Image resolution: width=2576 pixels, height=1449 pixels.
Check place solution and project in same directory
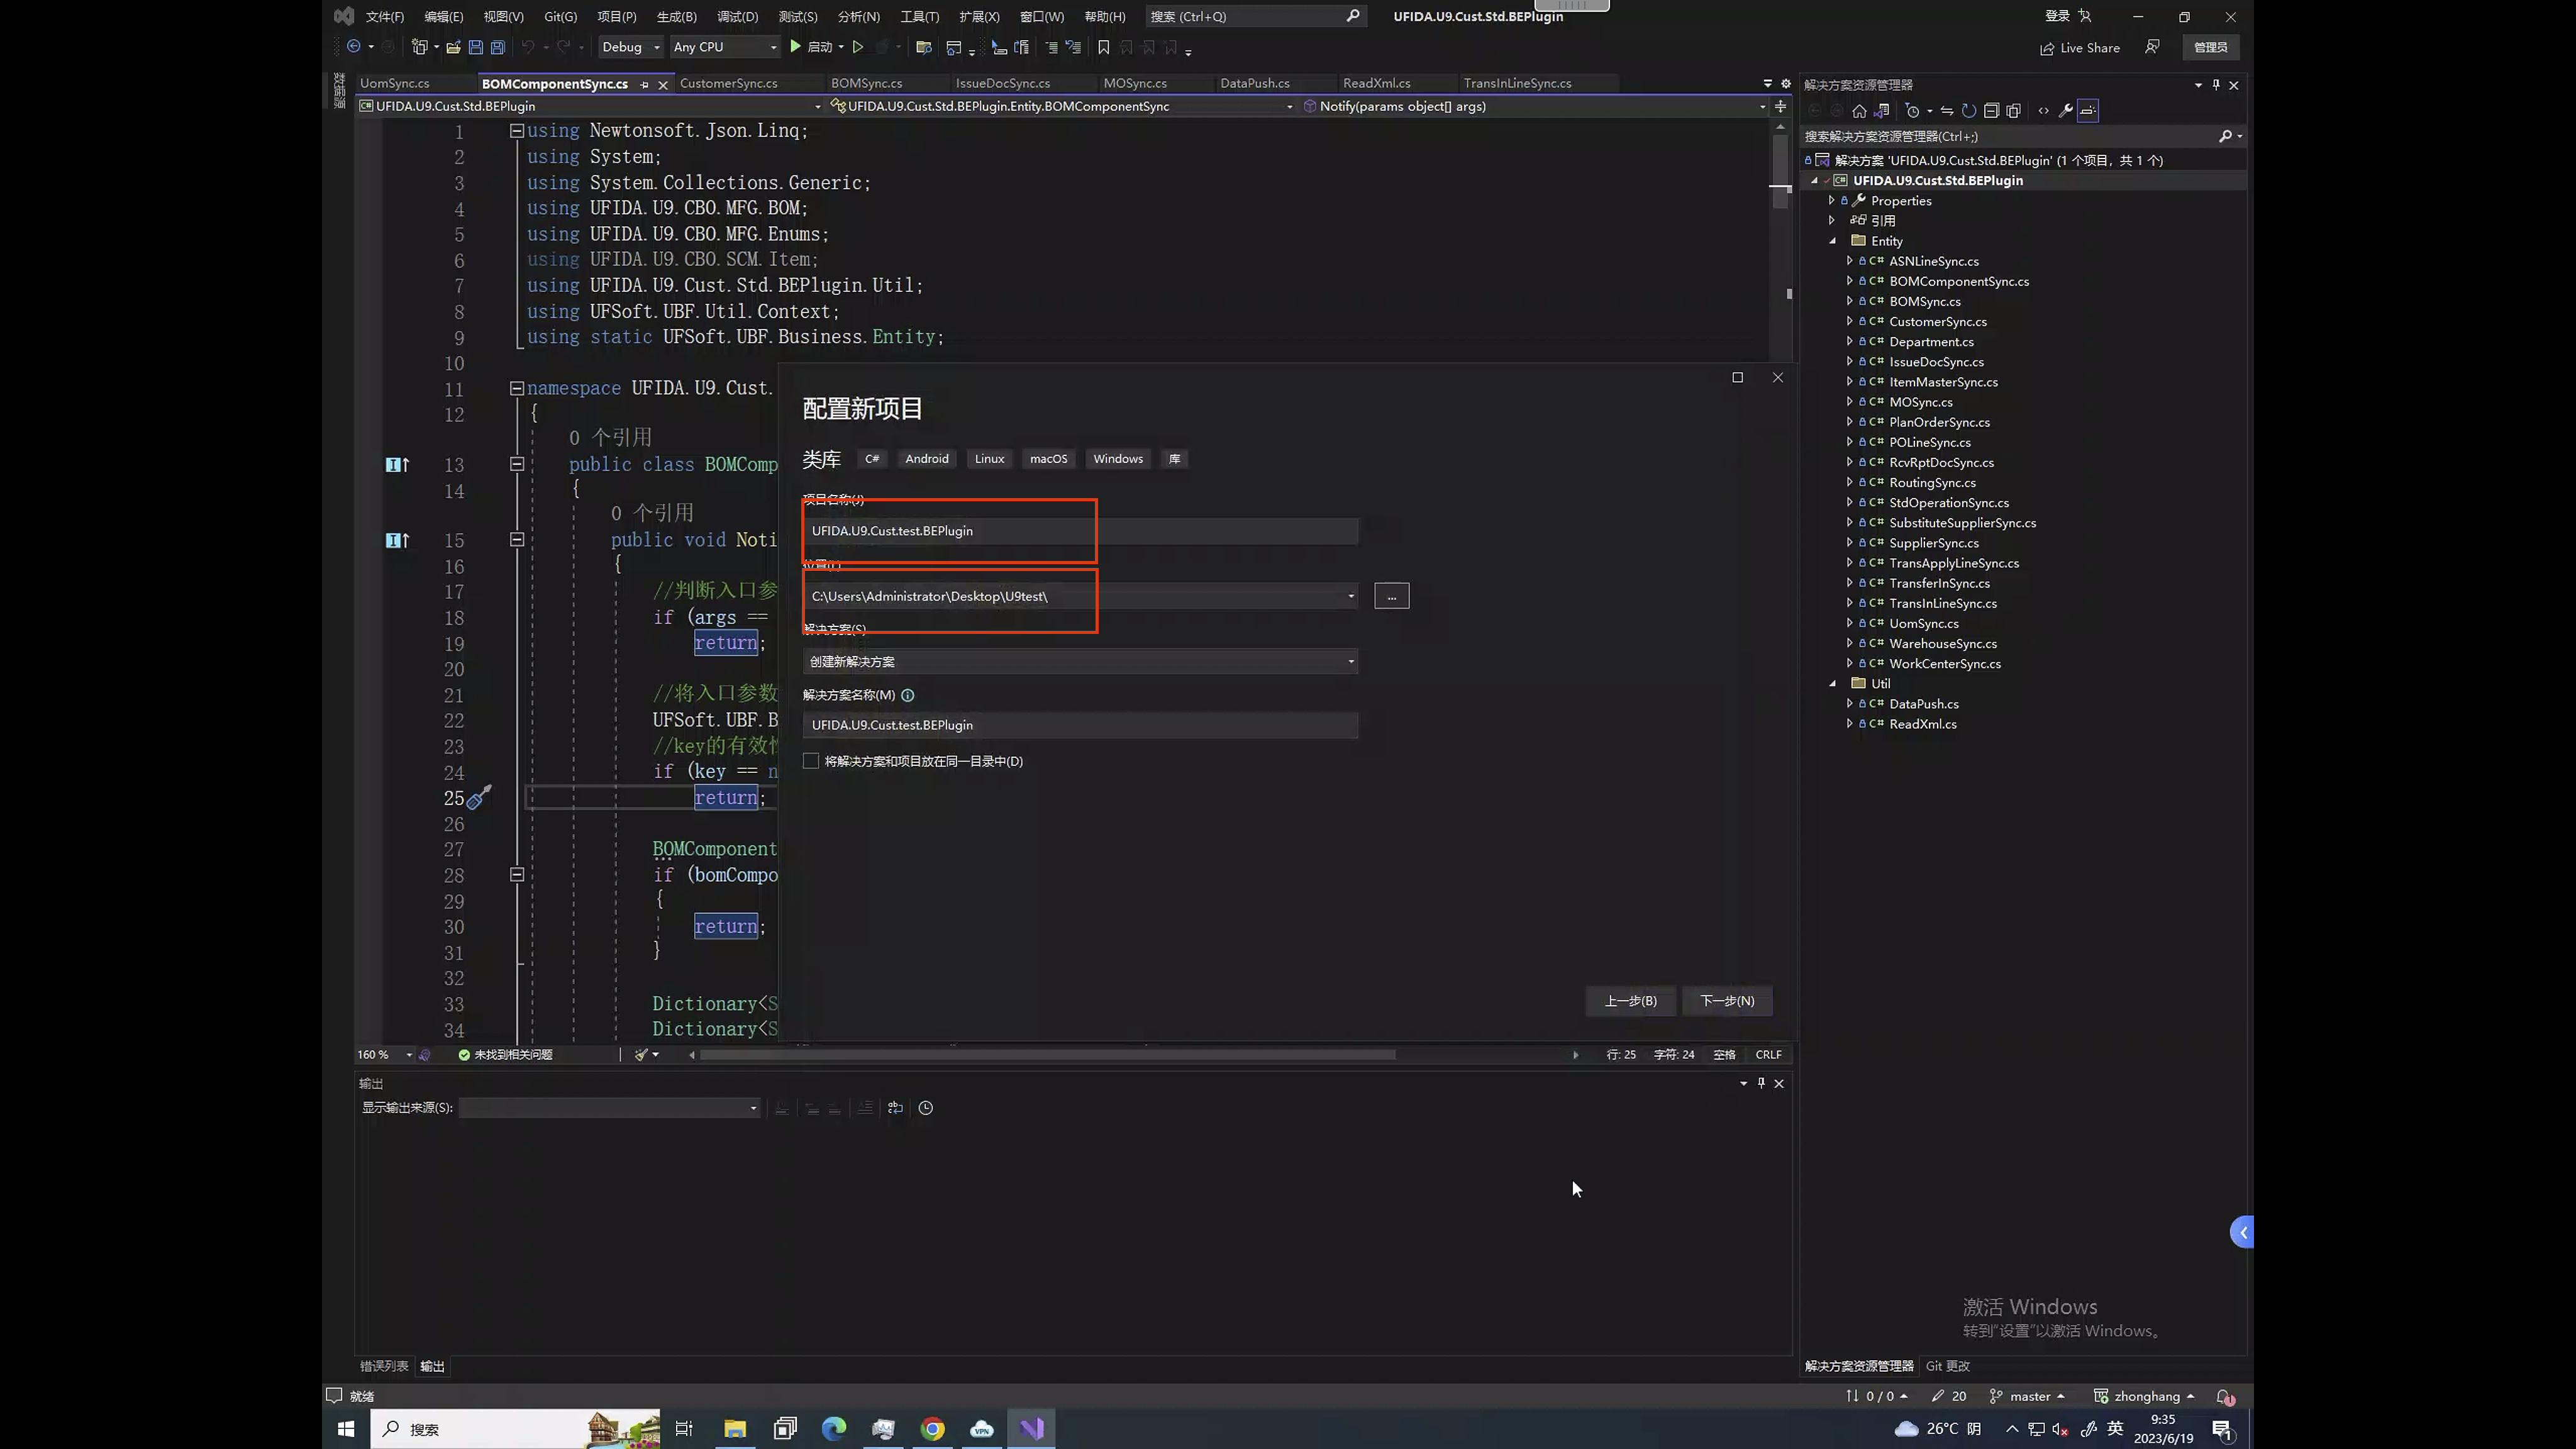[x=811, y=761]
